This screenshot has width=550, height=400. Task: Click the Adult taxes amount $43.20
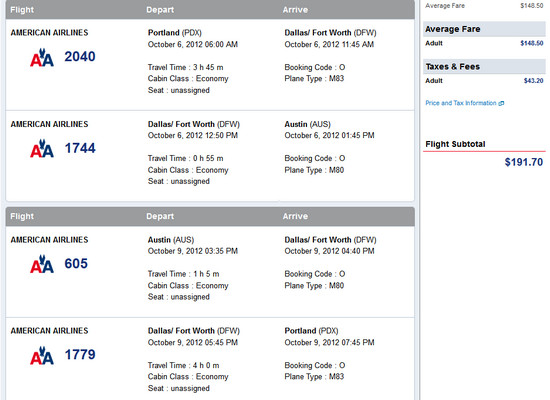534,81
